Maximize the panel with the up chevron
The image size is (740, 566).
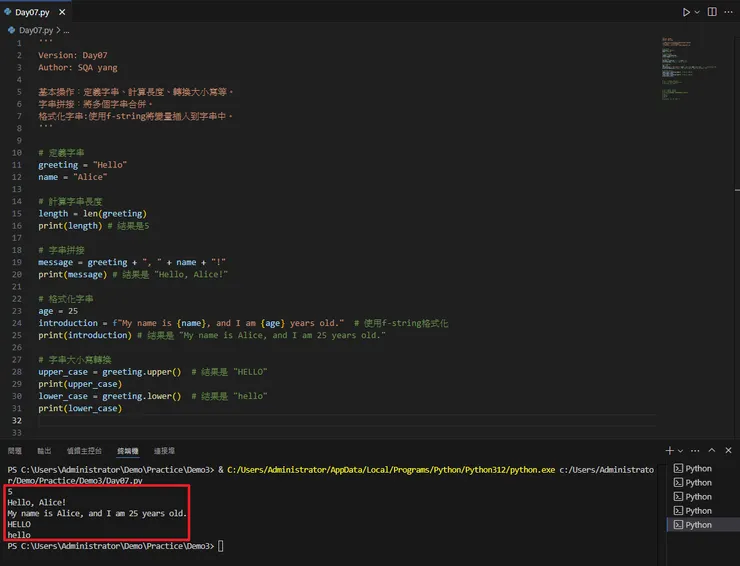pyautogui.click(x=712, y=450)
